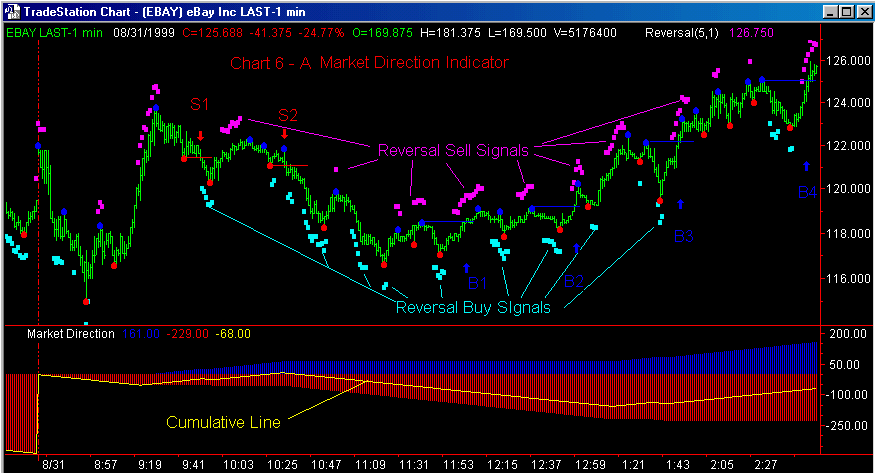Image resolution: width=875 pixels, height=473 pixels.
Task: Click the -250.00 subgraph axis label
Action: point(847,426)
